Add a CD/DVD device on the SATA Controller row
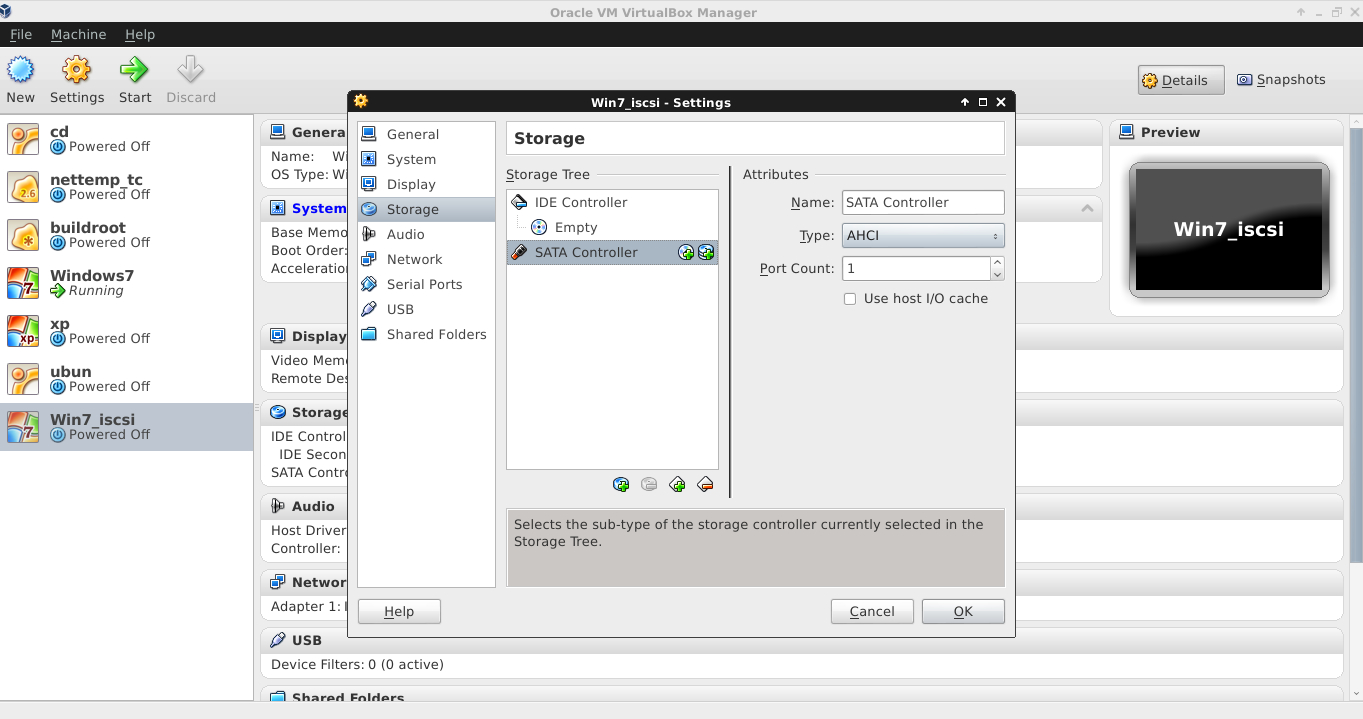The width and height of the screenshot is (1363, 719). coord(686,253)
